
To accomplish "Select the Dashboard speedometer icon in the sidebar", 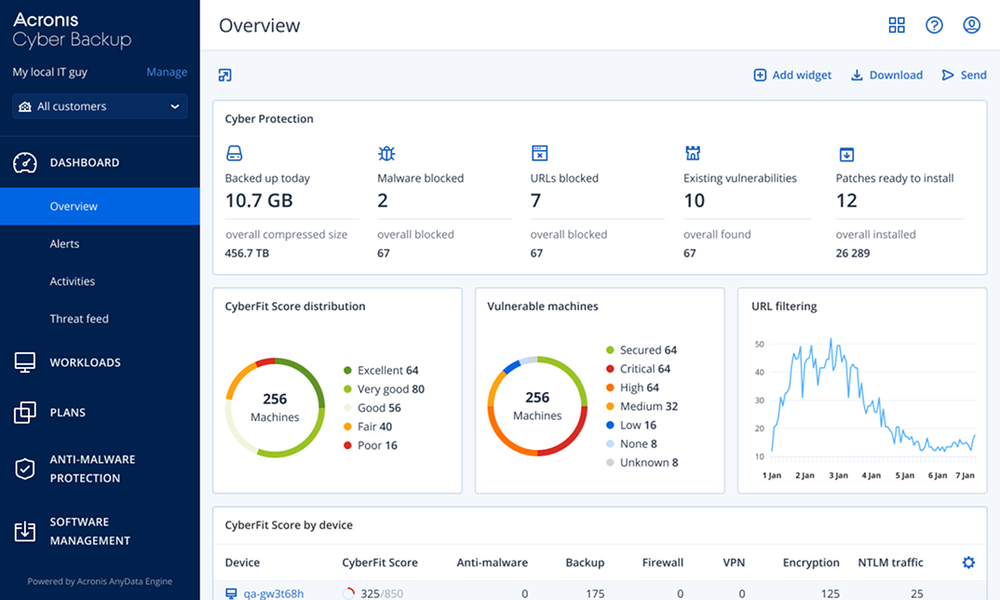I will point(25,162).
